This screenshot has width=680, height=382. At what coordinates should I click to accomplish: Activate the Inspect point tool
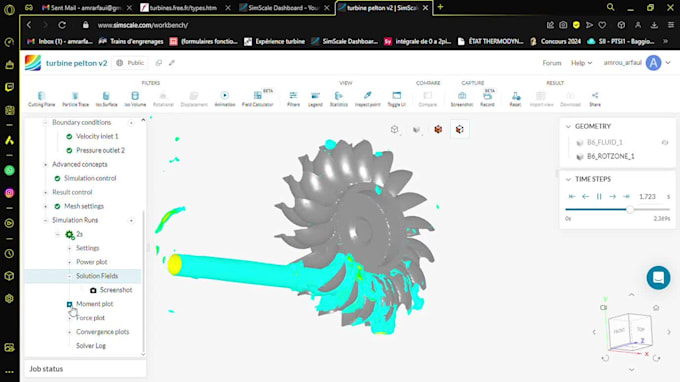[x=367, y=99]
